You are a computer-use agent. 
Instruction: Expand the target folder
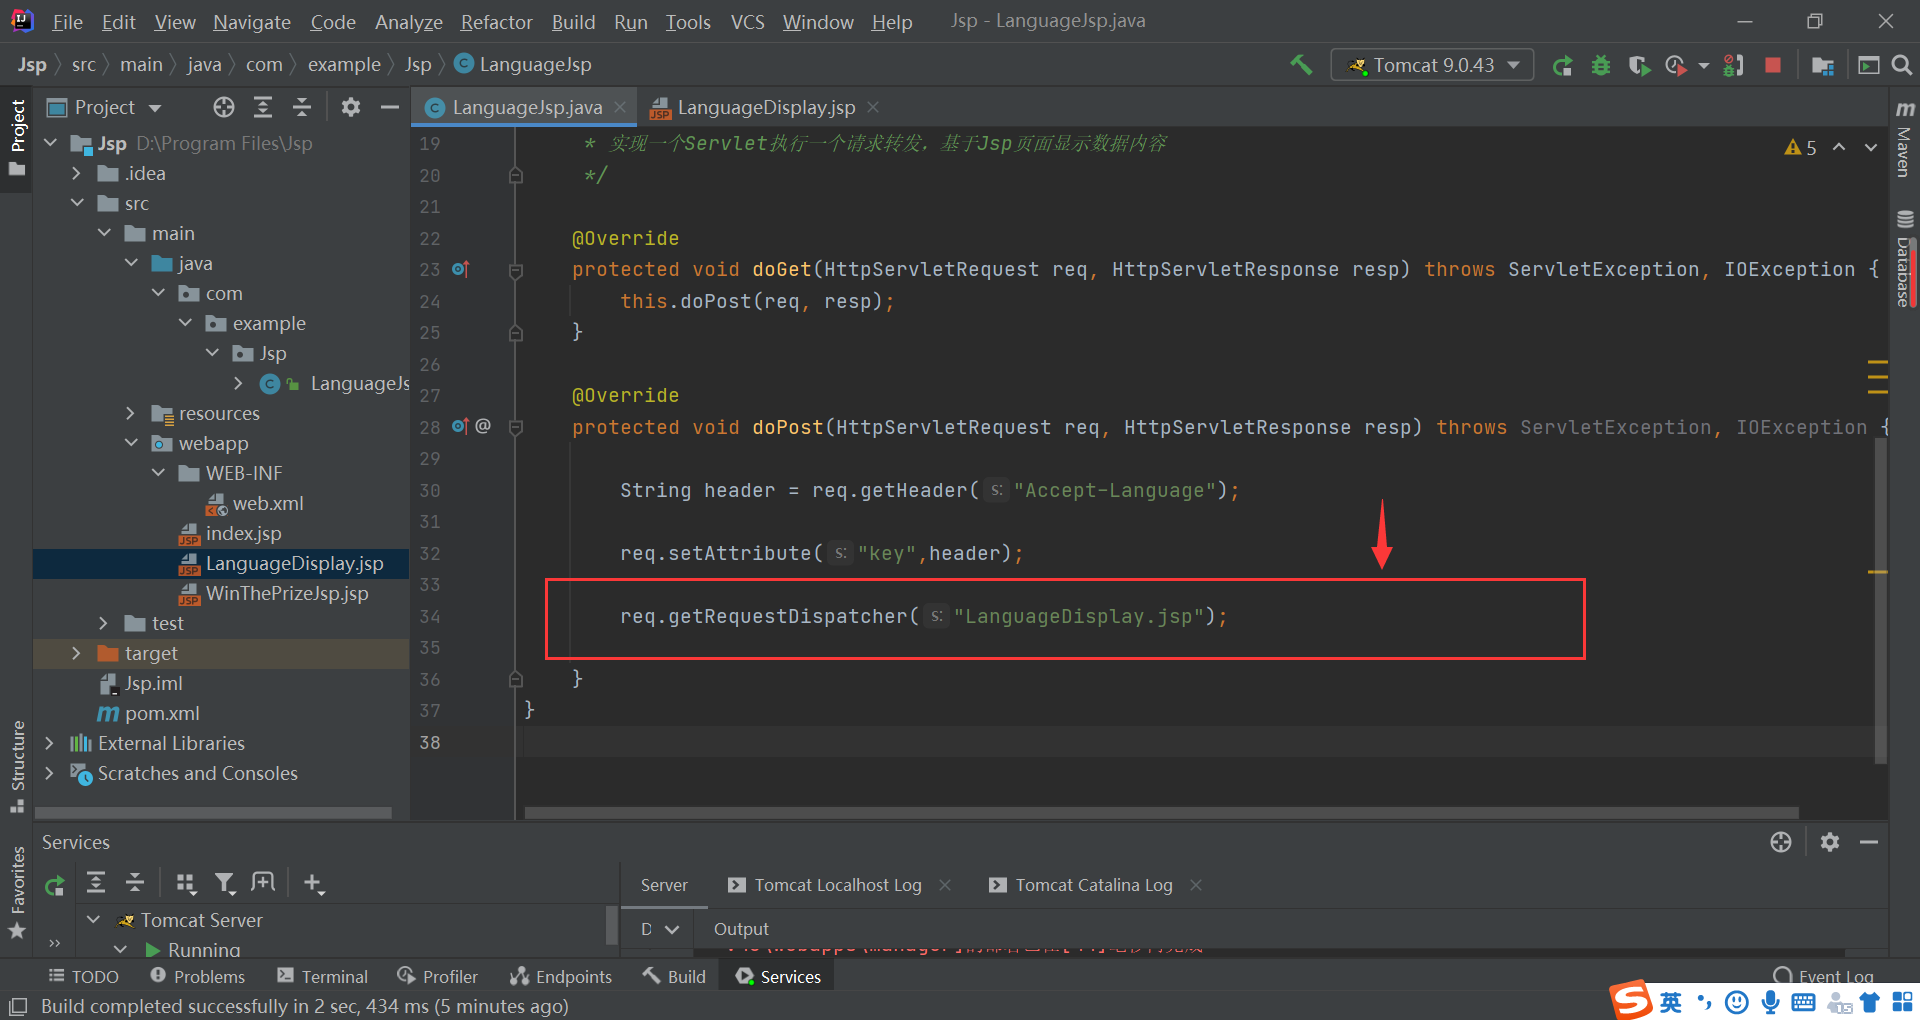tap(76, 653)
